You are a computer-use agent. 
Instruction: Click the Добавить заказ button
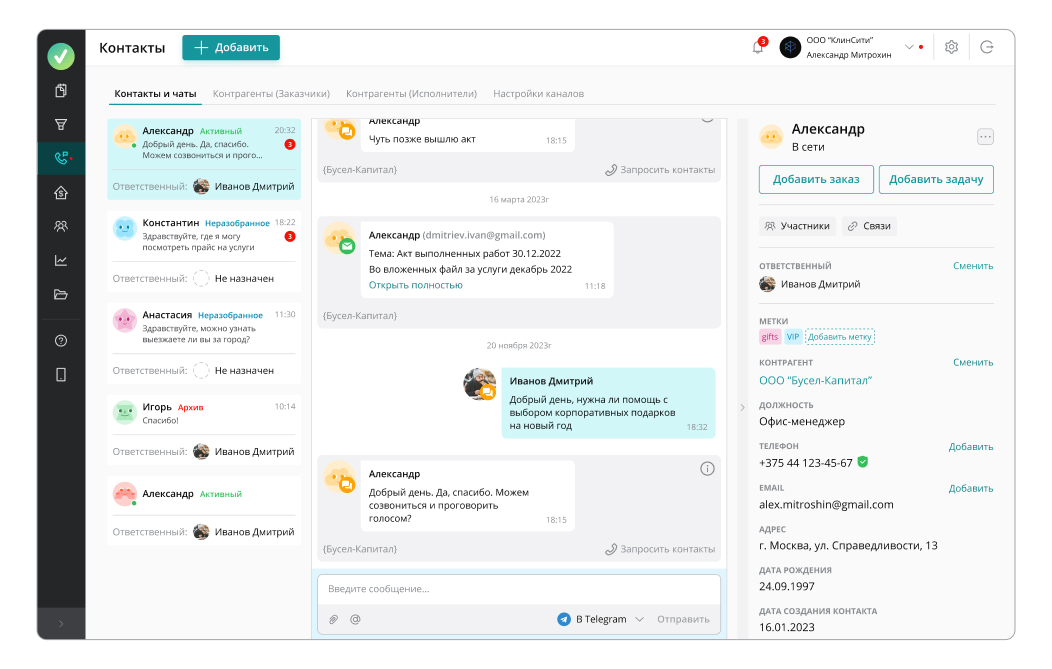(816, 179)
